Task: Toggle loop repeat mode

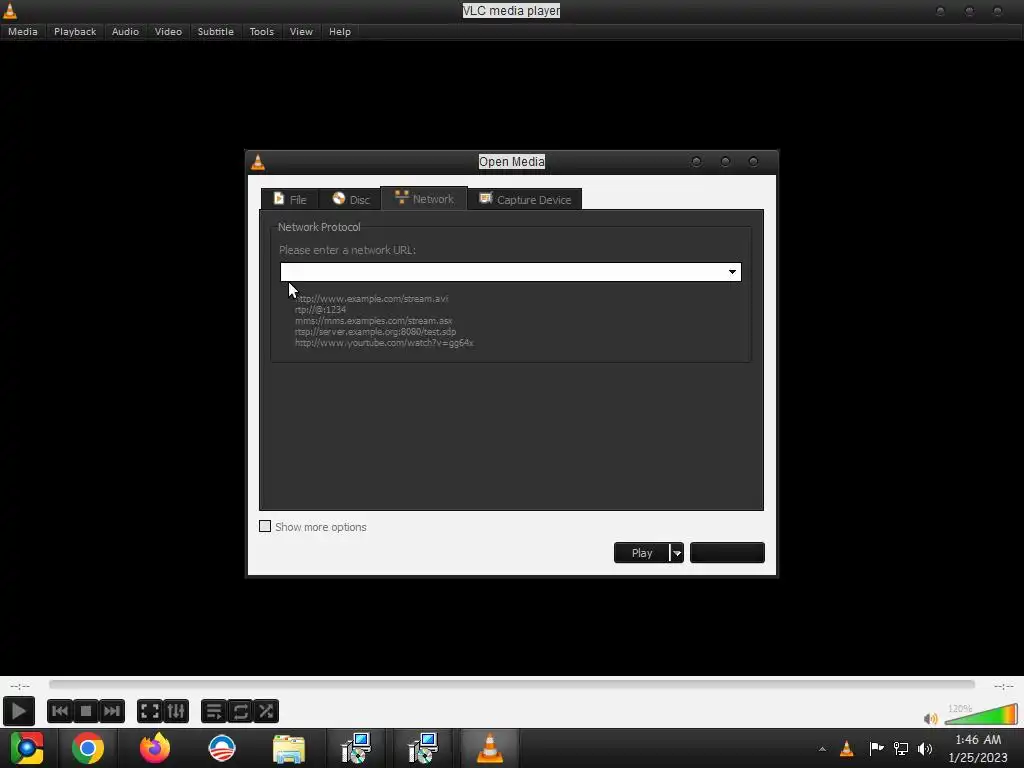Action: click(240, 711)
